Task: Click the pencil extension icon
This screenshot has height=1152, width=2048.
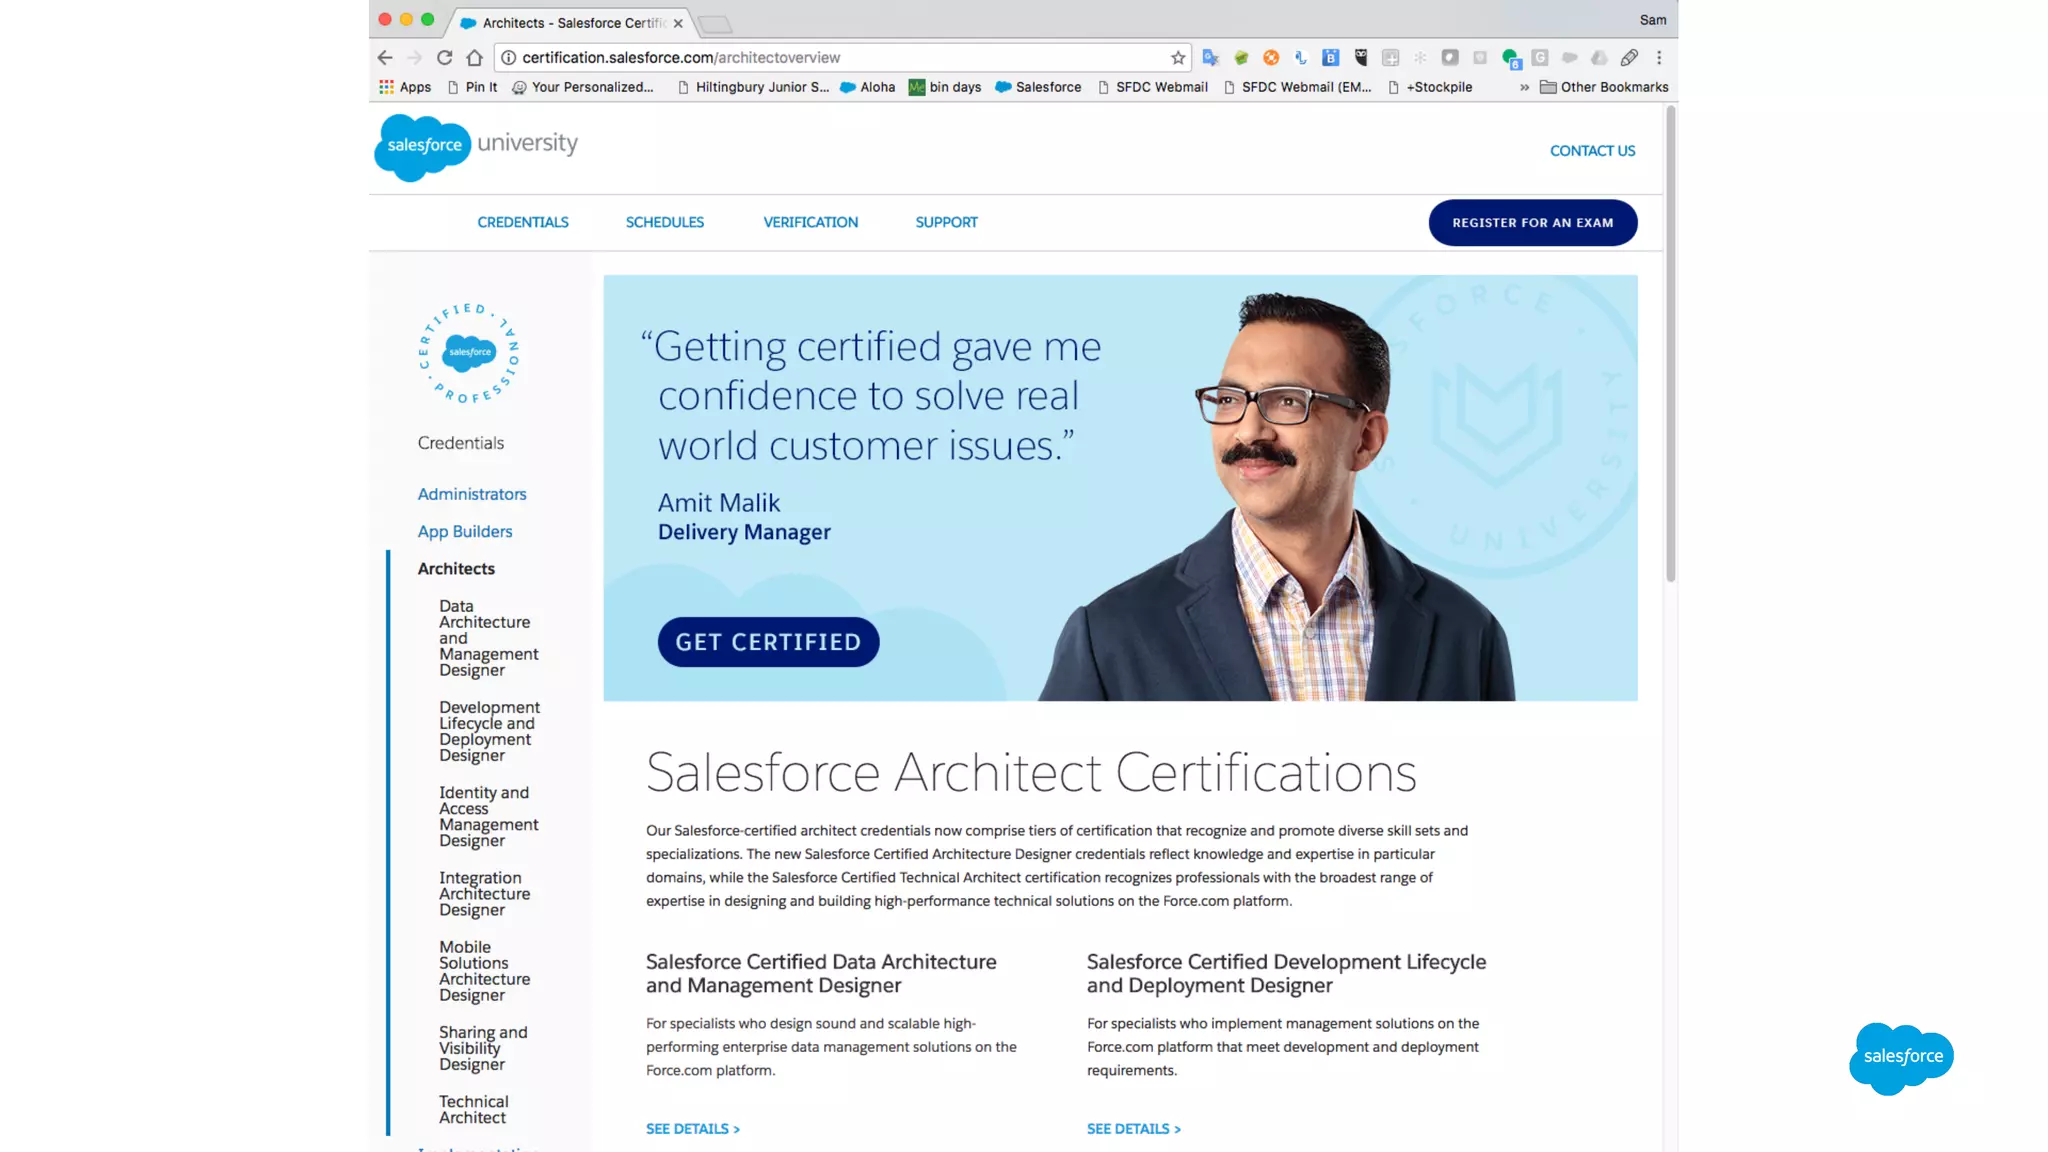Action: click(1629, 58)
